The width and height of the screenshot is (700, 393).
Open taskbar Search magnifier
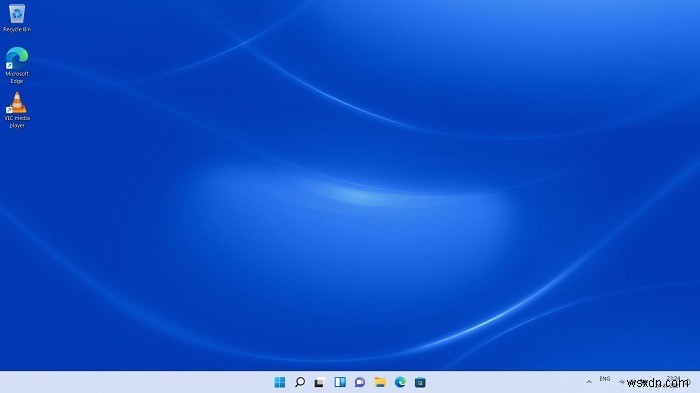coord(300,382)
